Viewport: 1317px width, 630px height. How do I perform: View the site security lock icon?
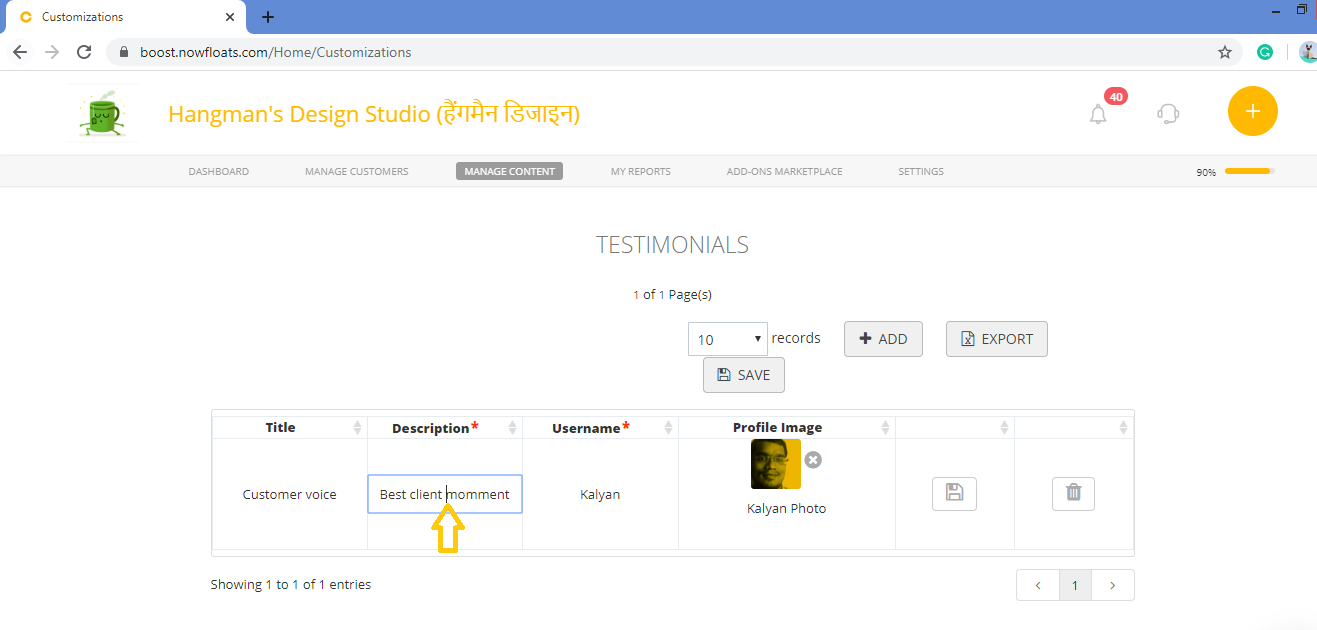(125, 52)
